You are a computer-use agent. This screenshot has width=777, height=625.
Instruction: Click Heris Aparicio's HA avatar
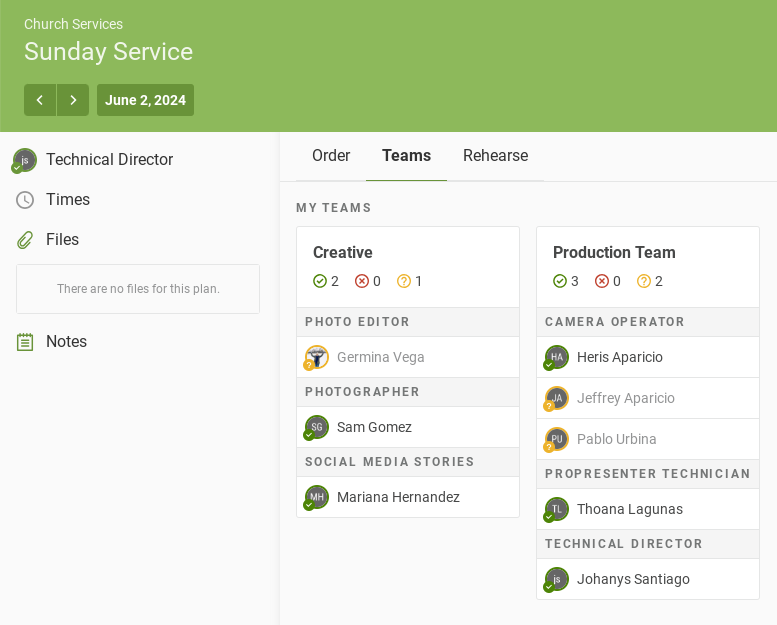tap(557, 357)
